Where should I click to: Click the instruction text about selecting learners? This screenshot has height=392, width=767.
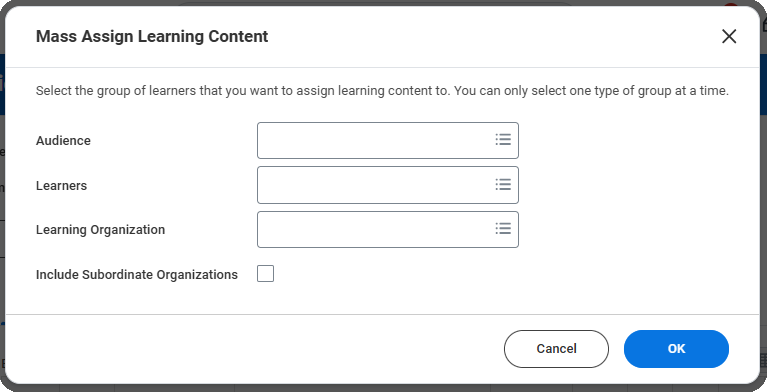point(382,91)
